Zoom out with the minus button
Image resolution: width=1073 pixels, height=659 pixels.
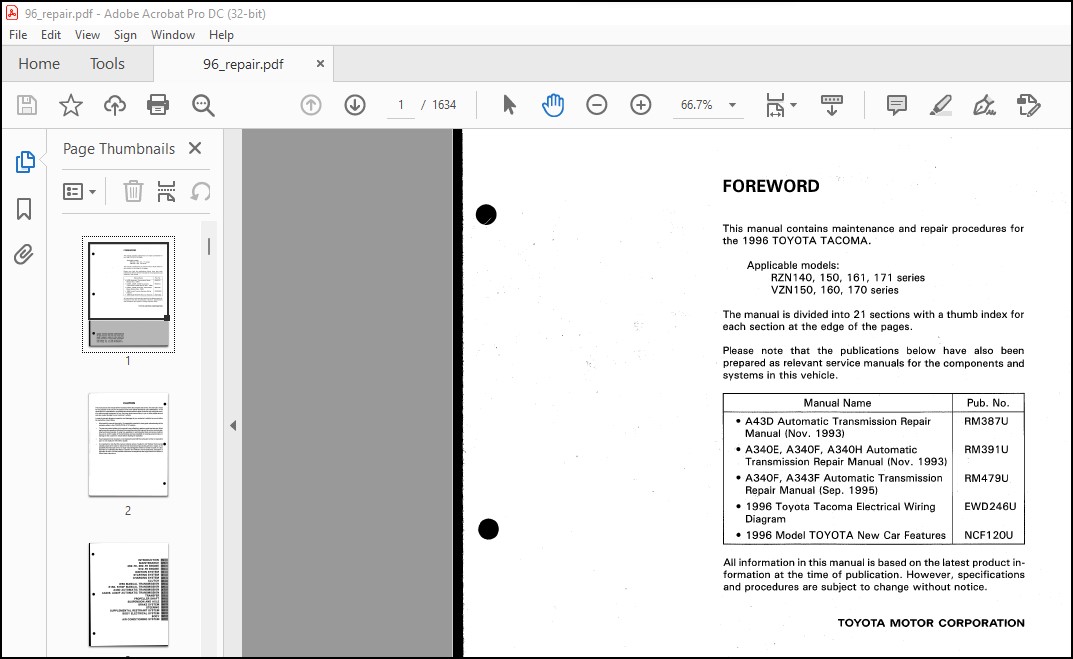click(x=597, y=105)
